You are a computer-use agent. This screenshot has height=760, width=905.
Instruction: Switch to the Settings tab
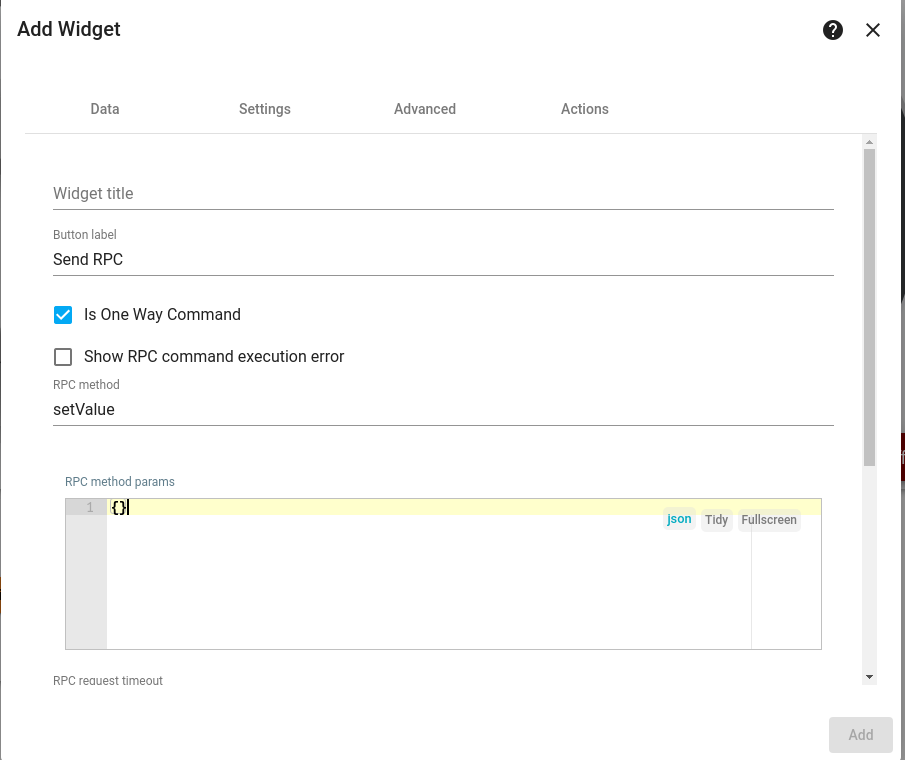[264, 109]
